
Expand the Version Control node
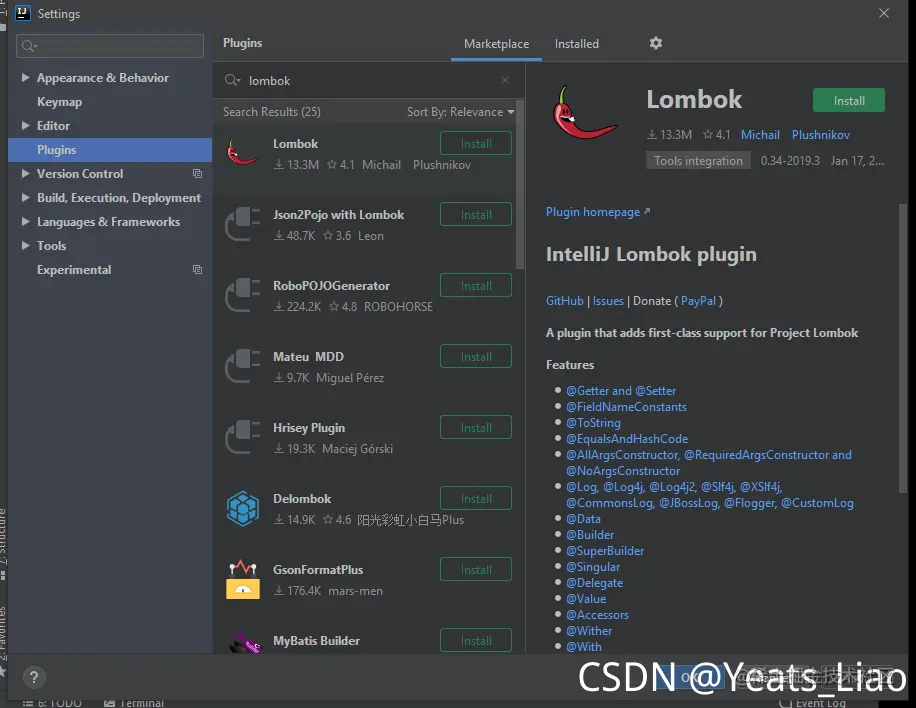coord(25,173)
